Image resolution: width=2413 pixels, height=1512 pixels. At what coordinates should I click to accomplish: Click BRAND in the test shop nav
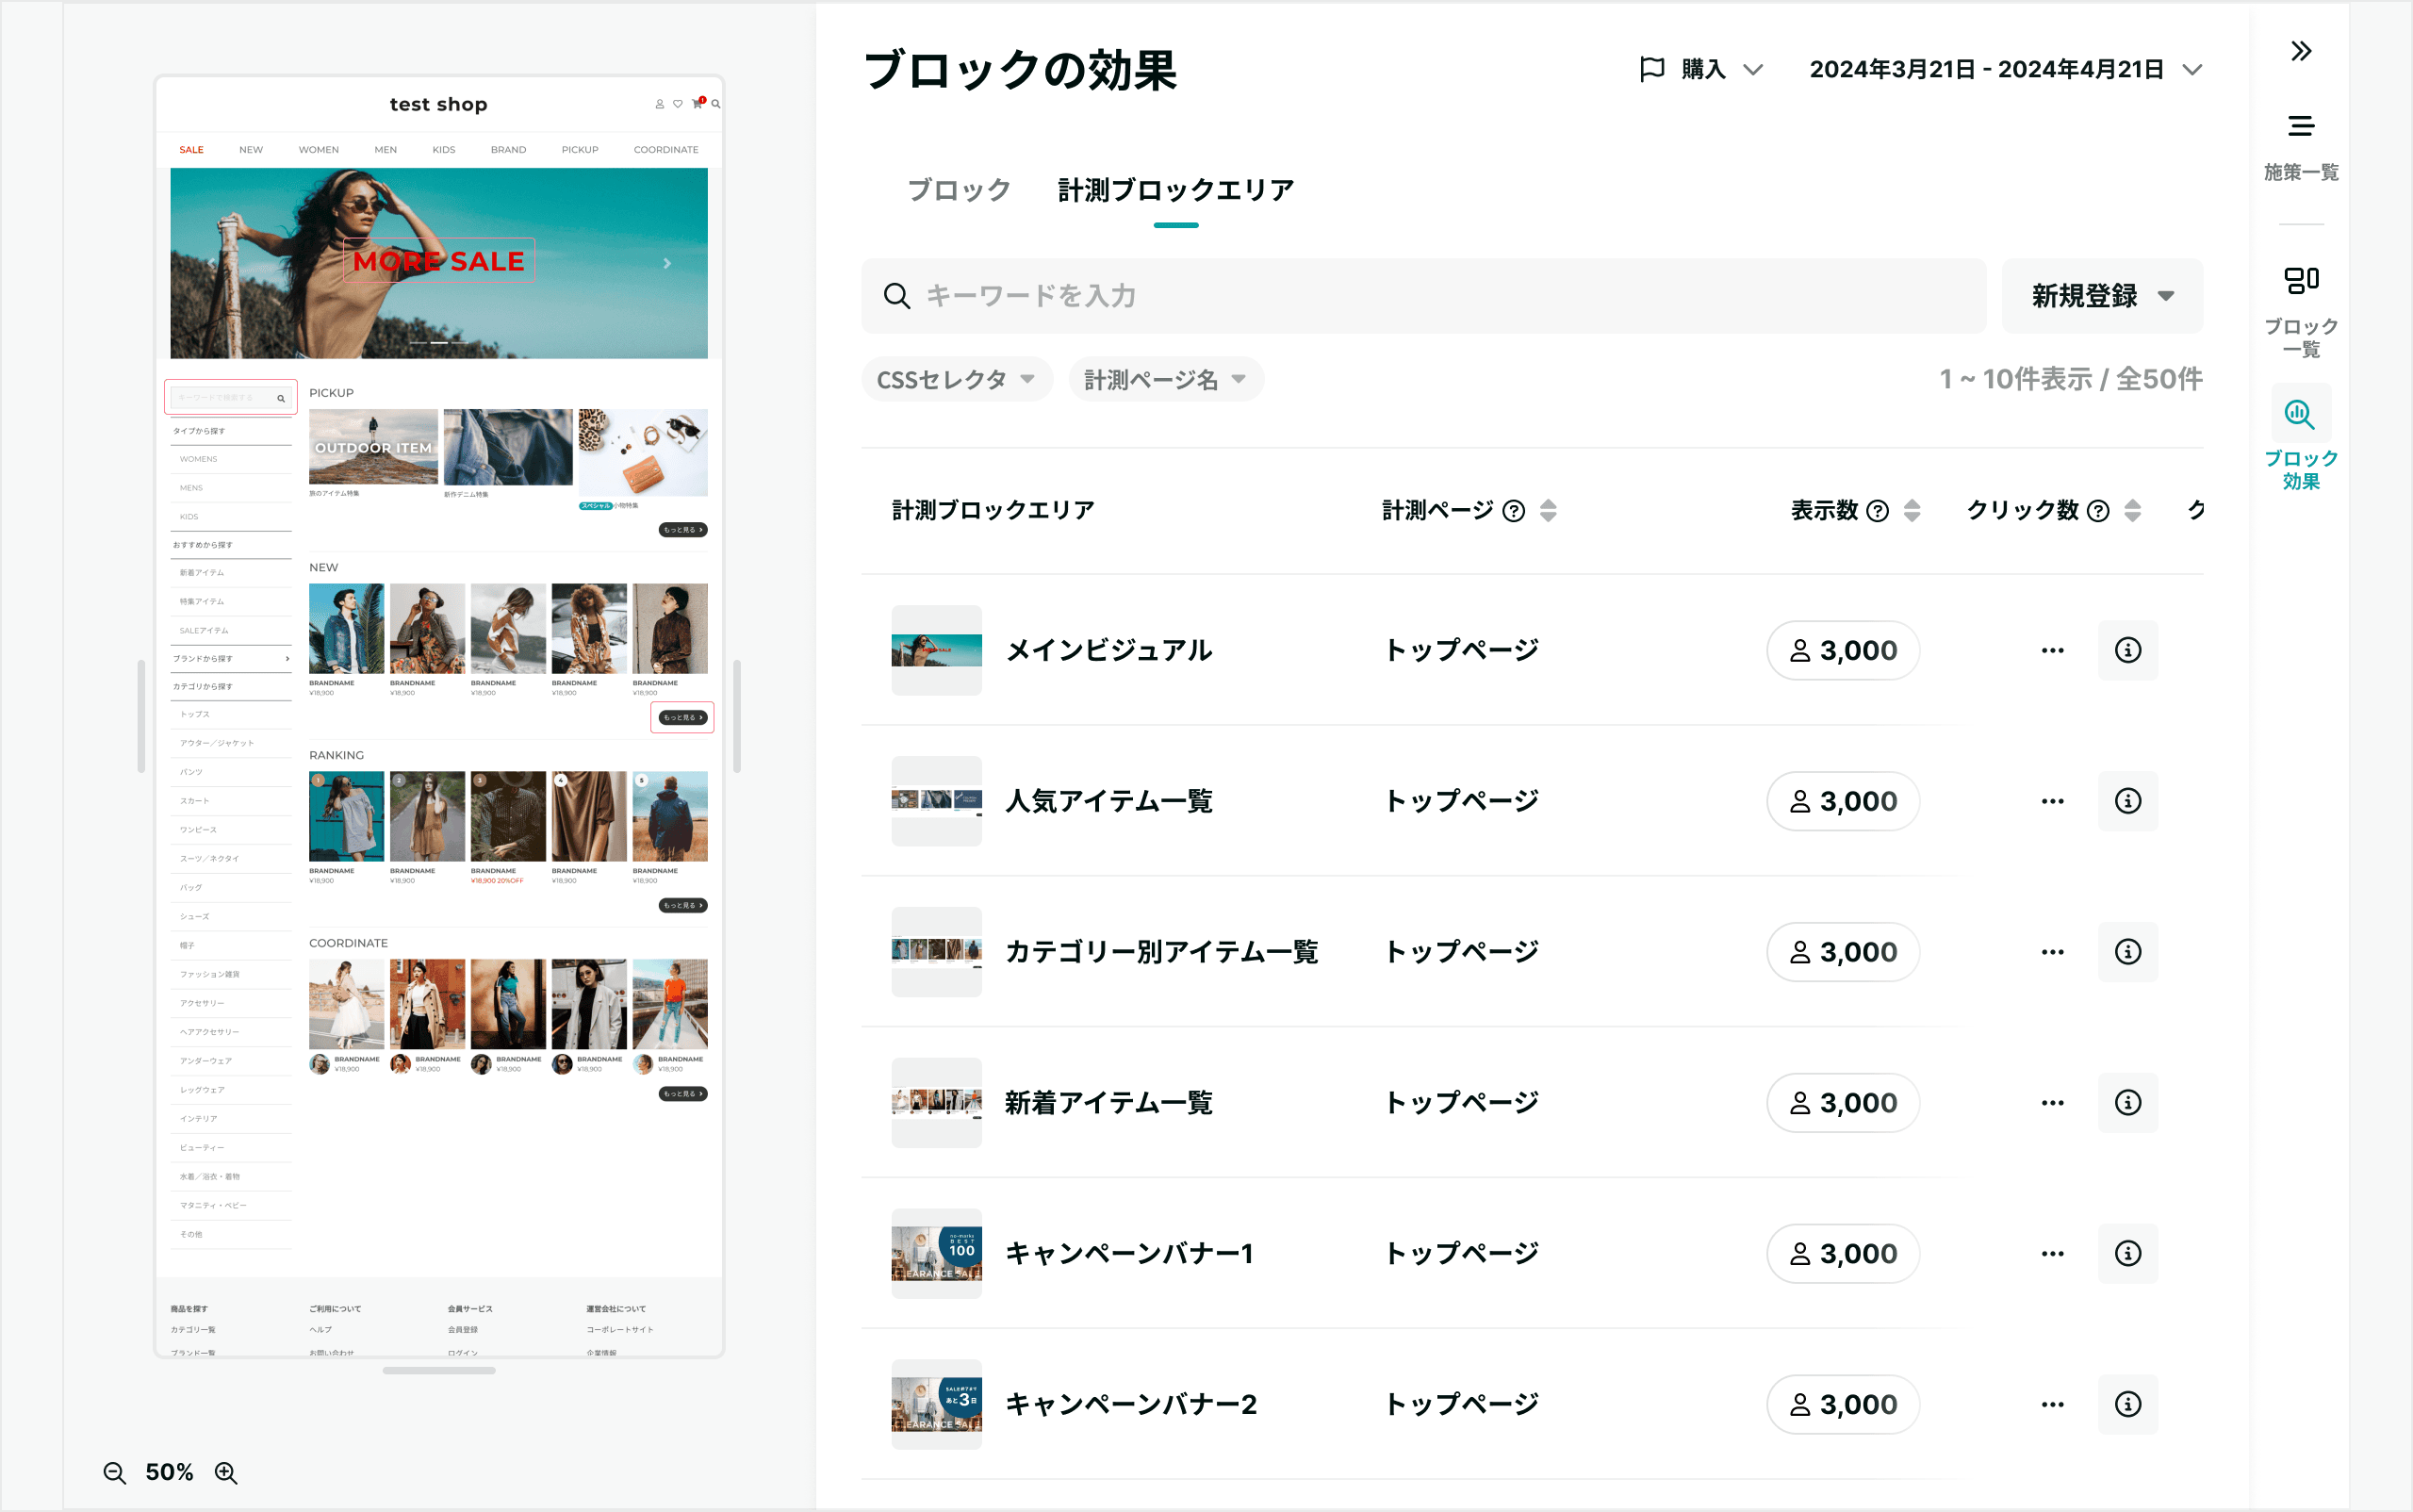coord(508,150)
